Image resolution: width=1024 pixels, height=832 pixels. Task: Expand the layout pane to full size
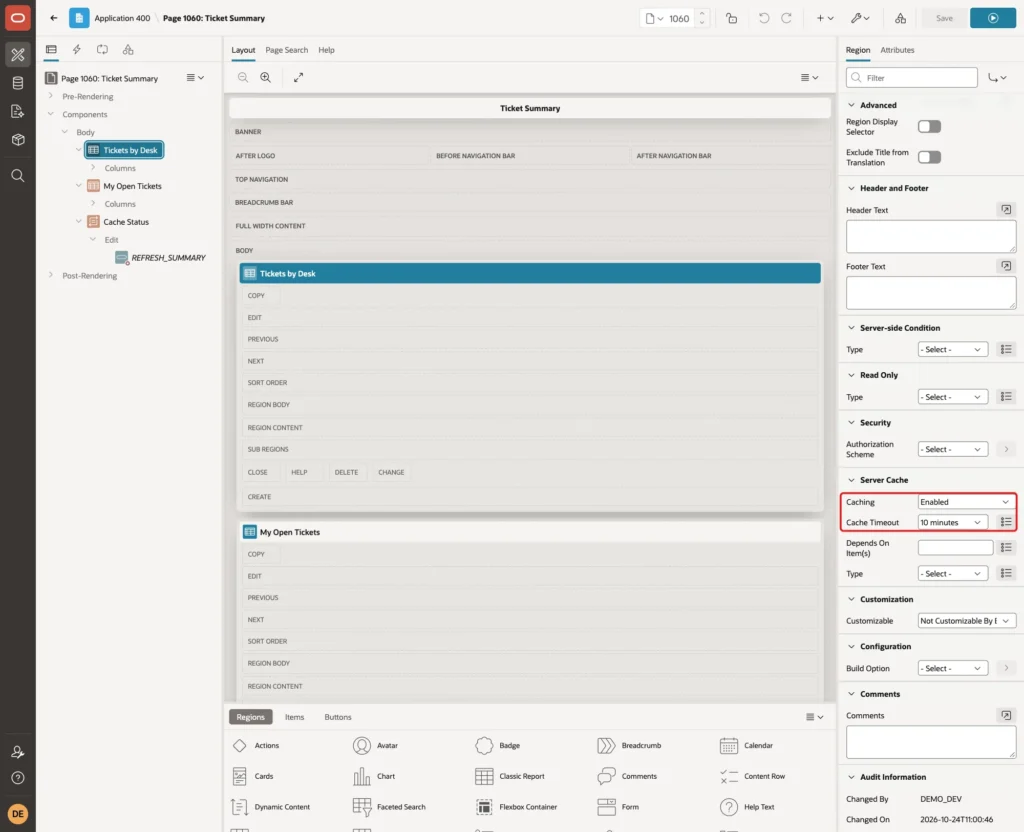tap(298, 77)
